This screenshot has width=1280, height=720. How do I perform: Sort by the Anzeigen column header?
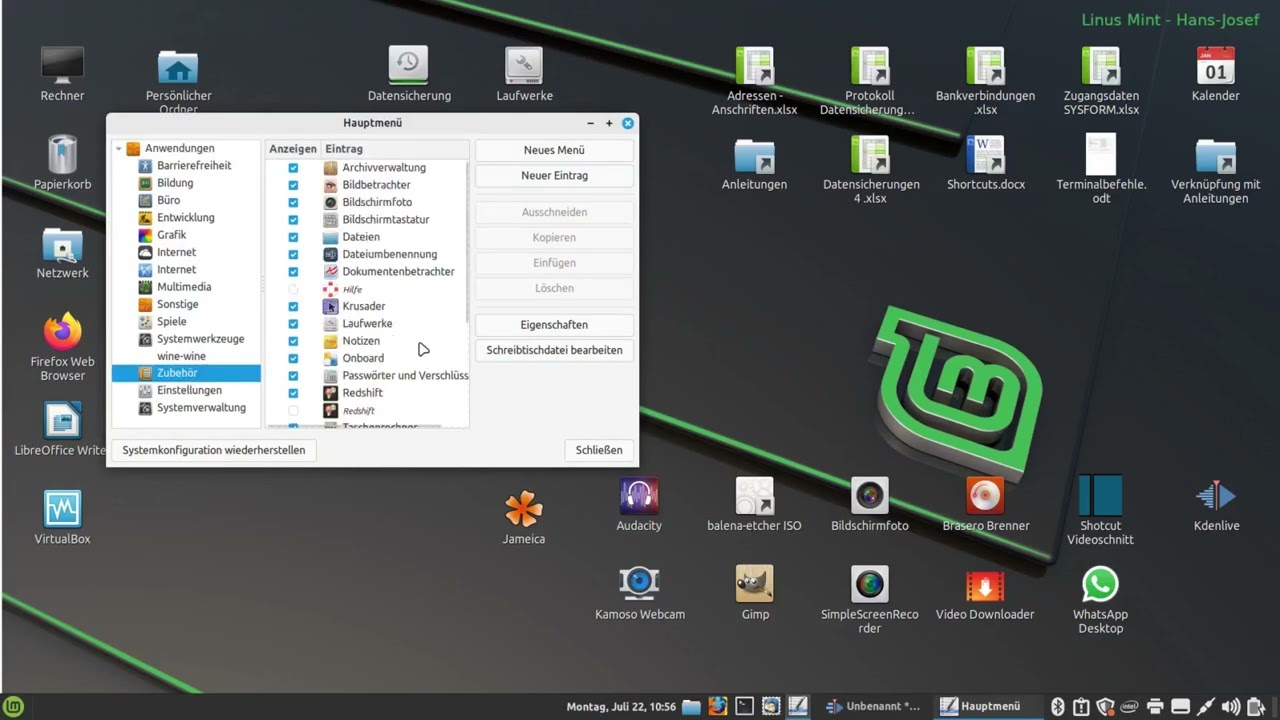(x=293, y=149)
